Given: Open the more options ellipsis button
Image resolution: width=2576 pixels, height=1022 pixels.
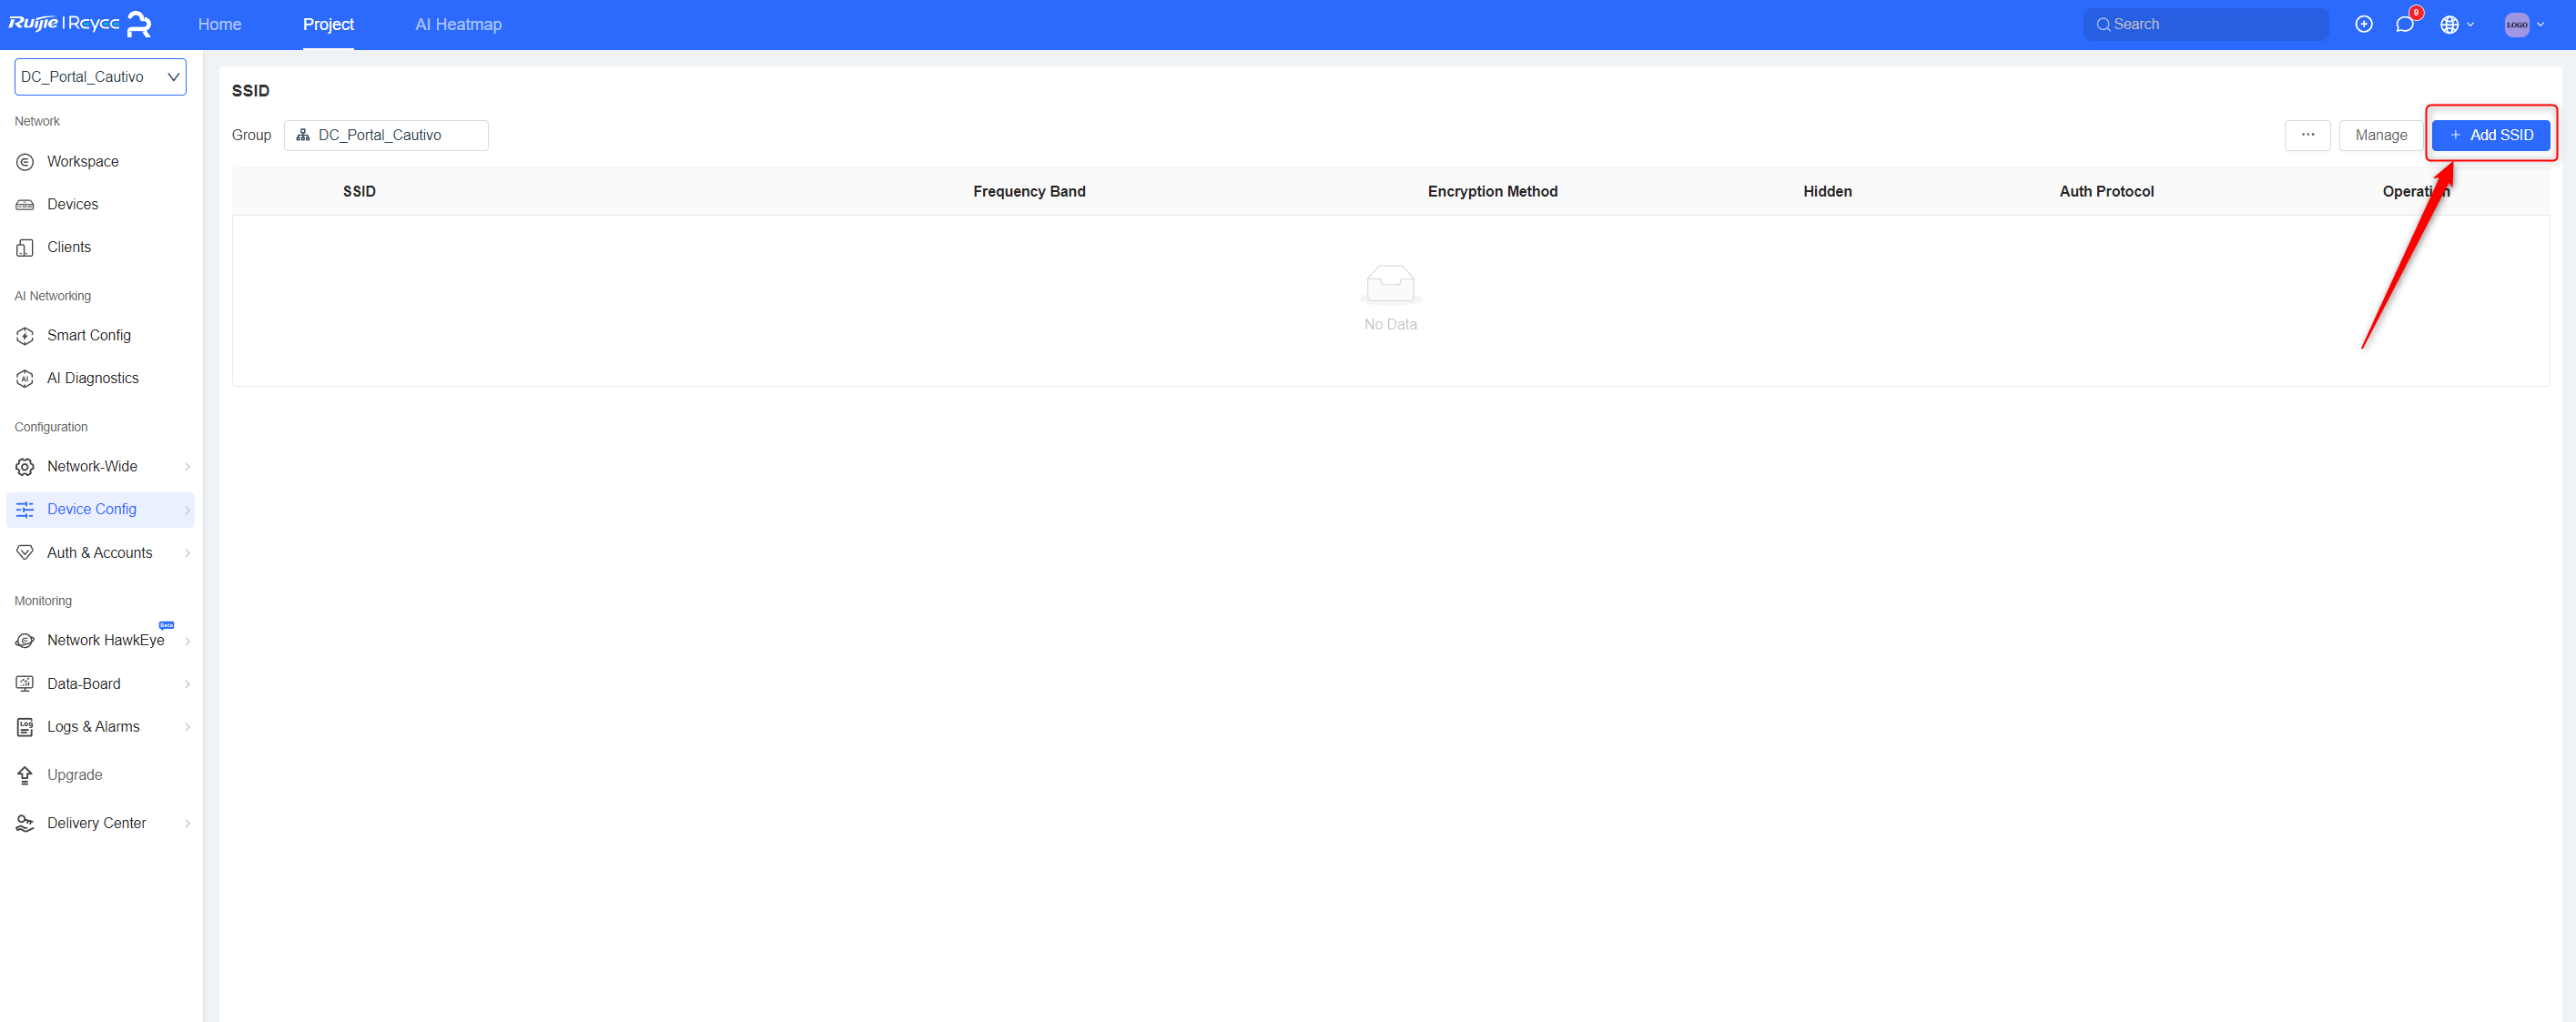Looking at the screenshot, I should point(2307,135).
